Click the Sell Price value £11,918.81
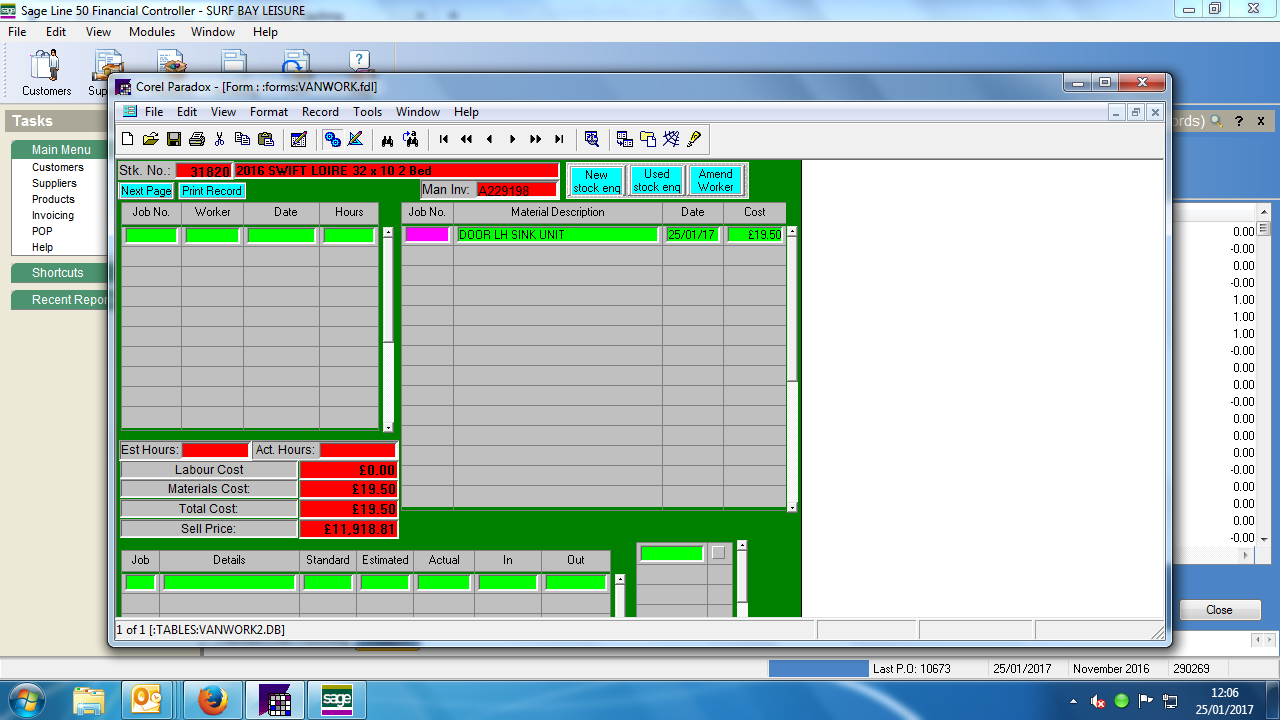 click(348, 529)
